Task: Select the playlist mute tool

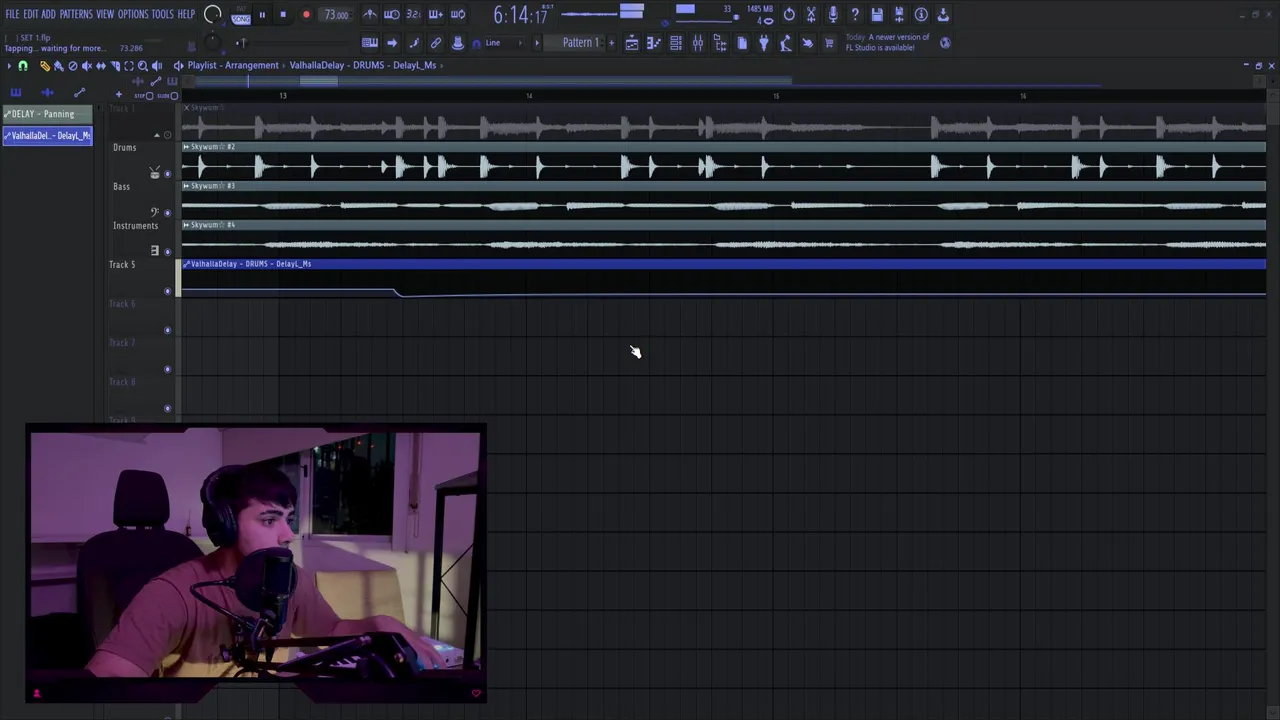Action: coord(87,66)
